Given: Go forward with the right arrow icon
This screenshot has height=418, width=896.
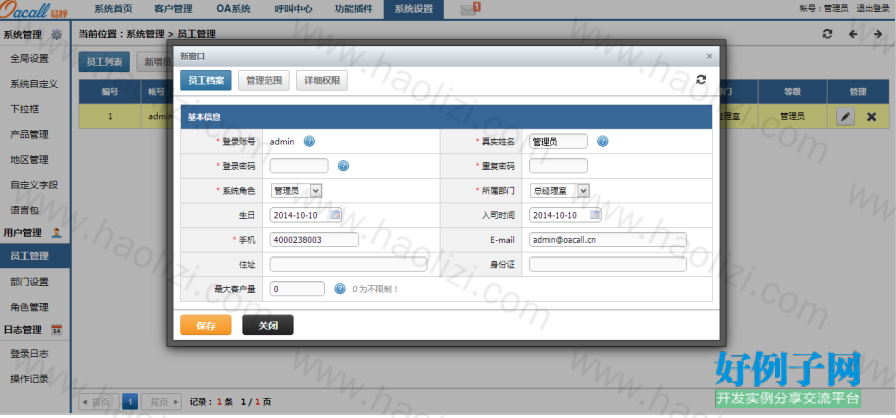Looking at the screenshot, I should pyautogui.click(x=878, y=34).
